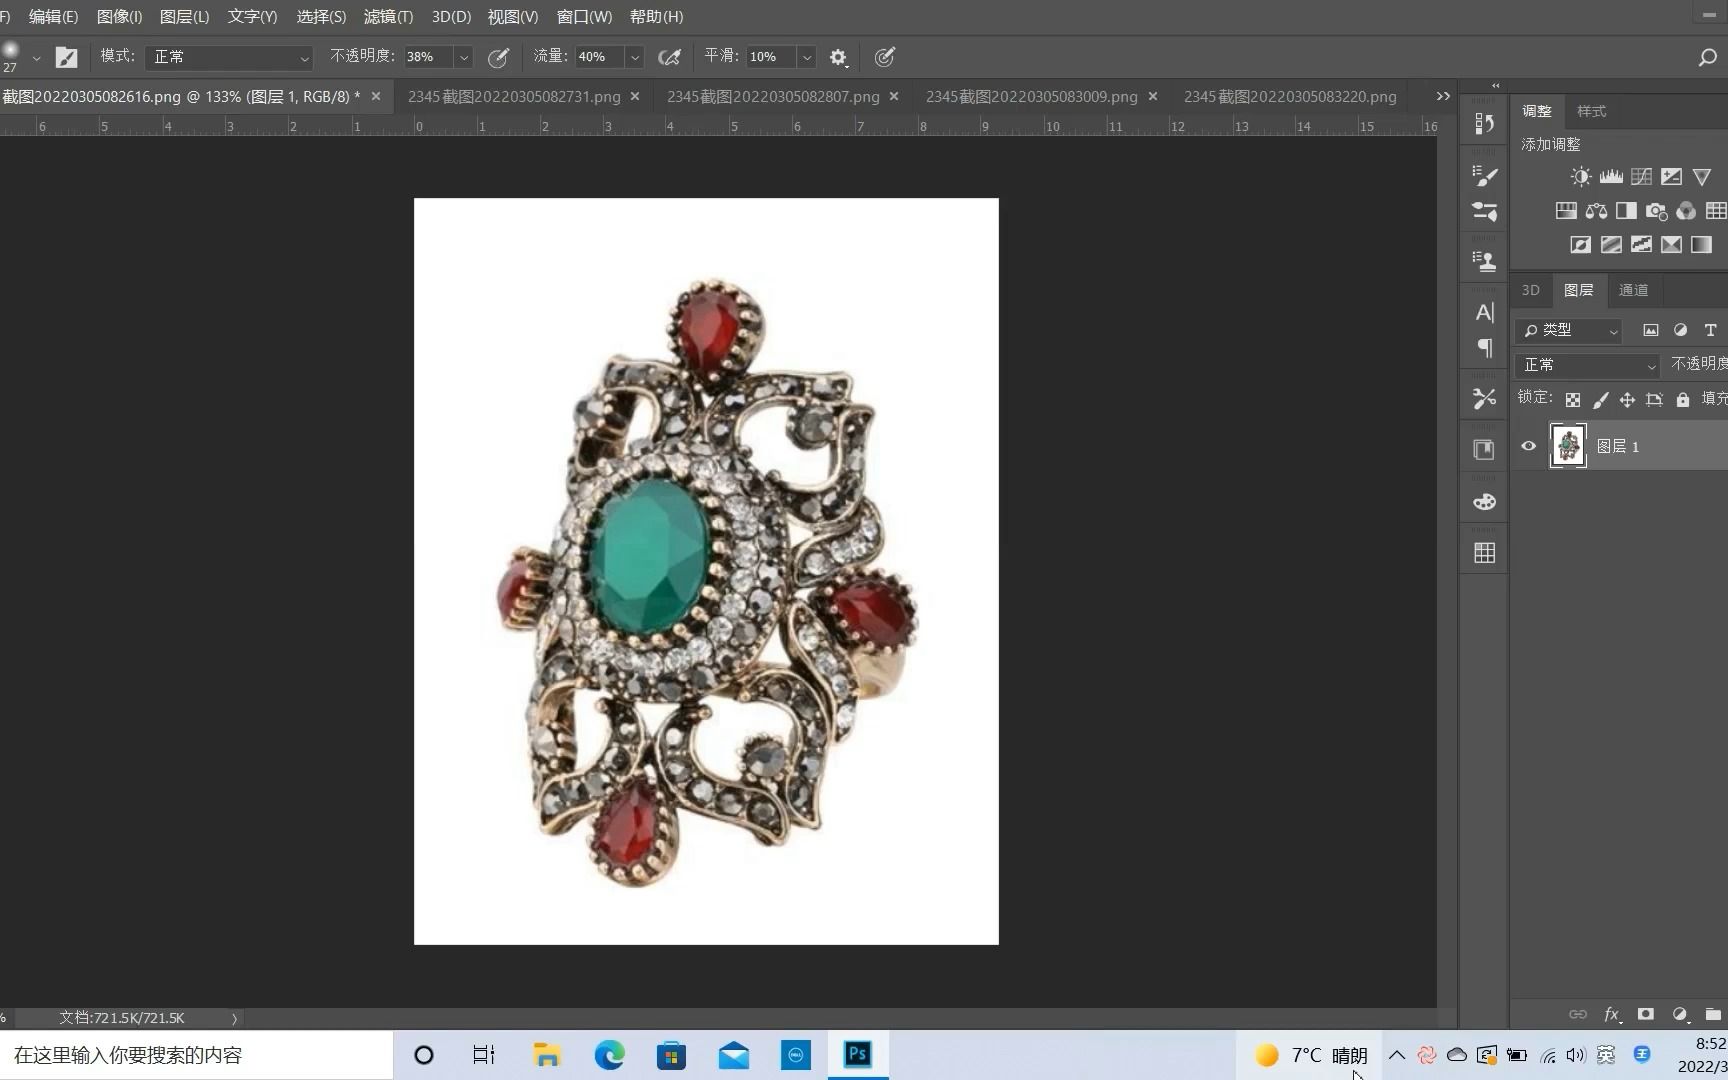Add a Vibrance adjustment
Viewport: 1728px width, 1080px height.
point(1702,177)
